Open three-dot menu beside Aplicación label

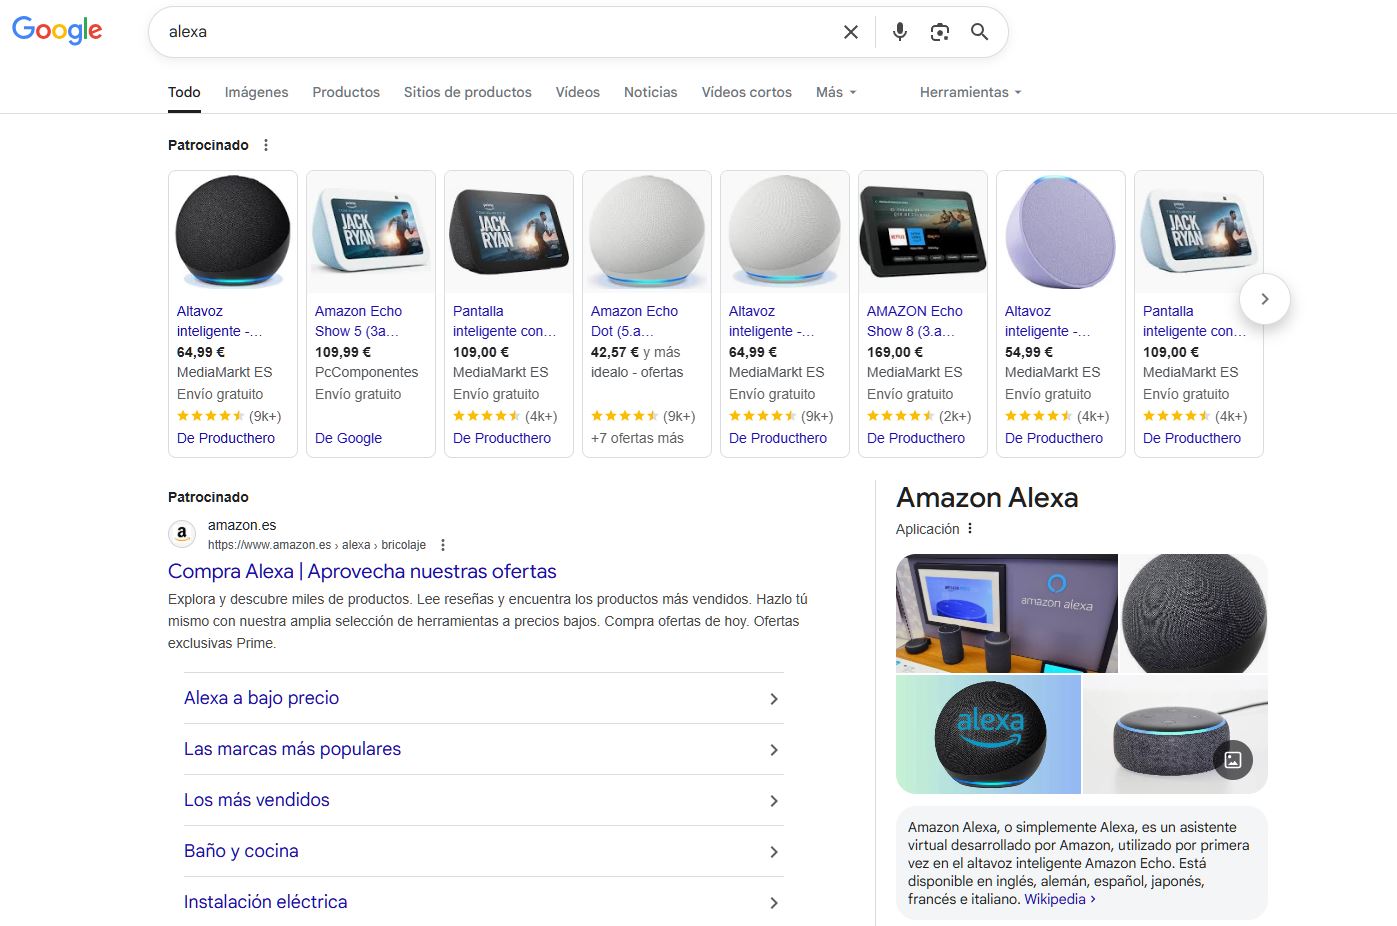(x=970, y=529)
